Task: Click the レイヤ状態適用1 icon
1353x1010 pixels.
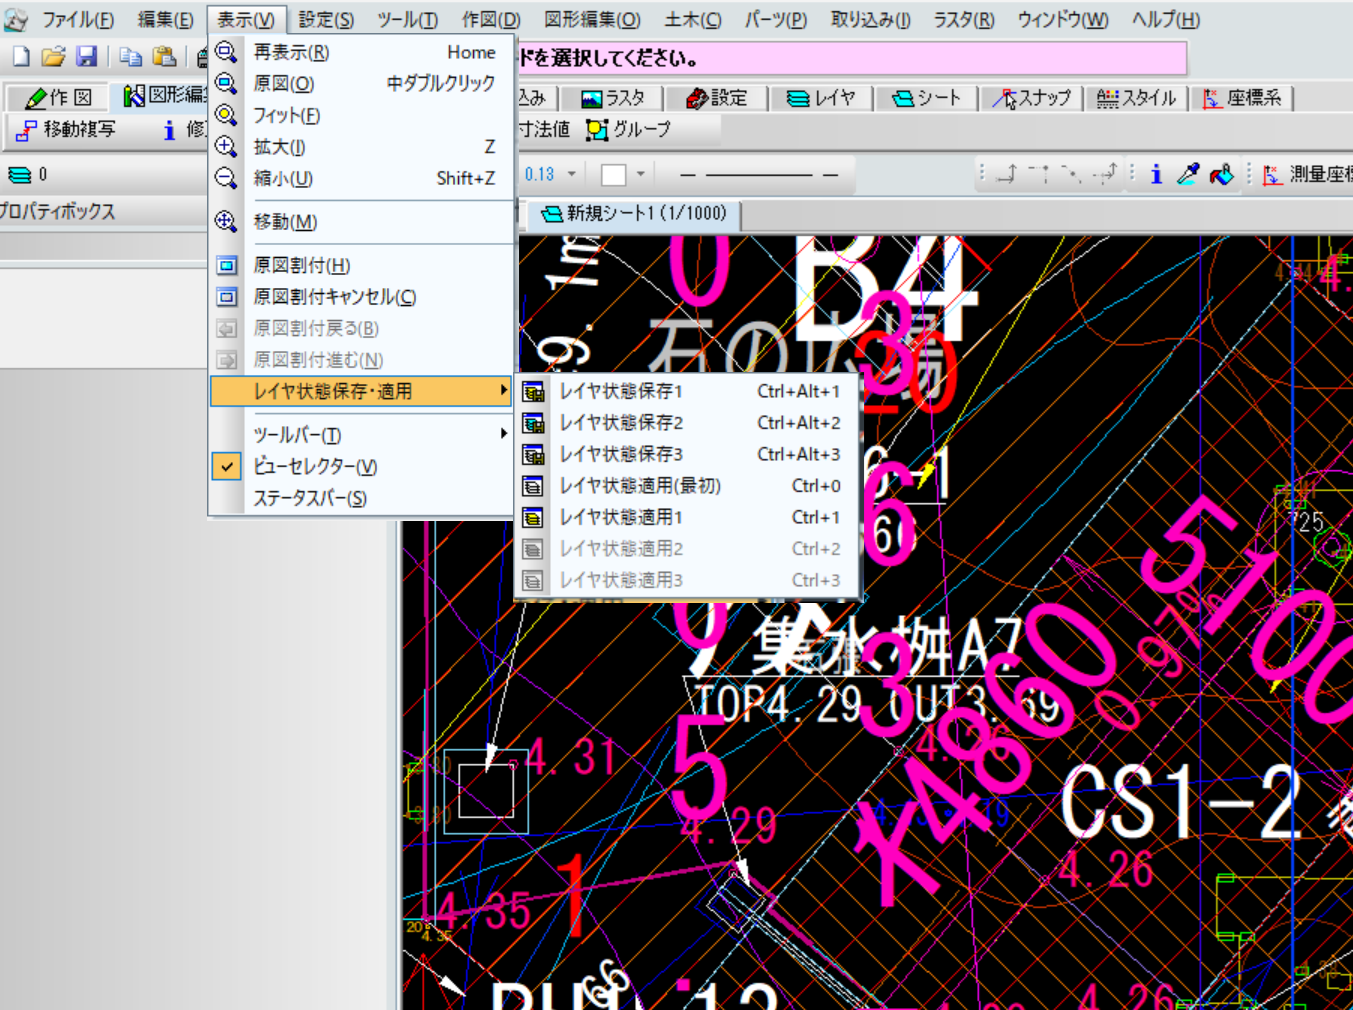Action: pyautogui.click(x=533, y=517)
